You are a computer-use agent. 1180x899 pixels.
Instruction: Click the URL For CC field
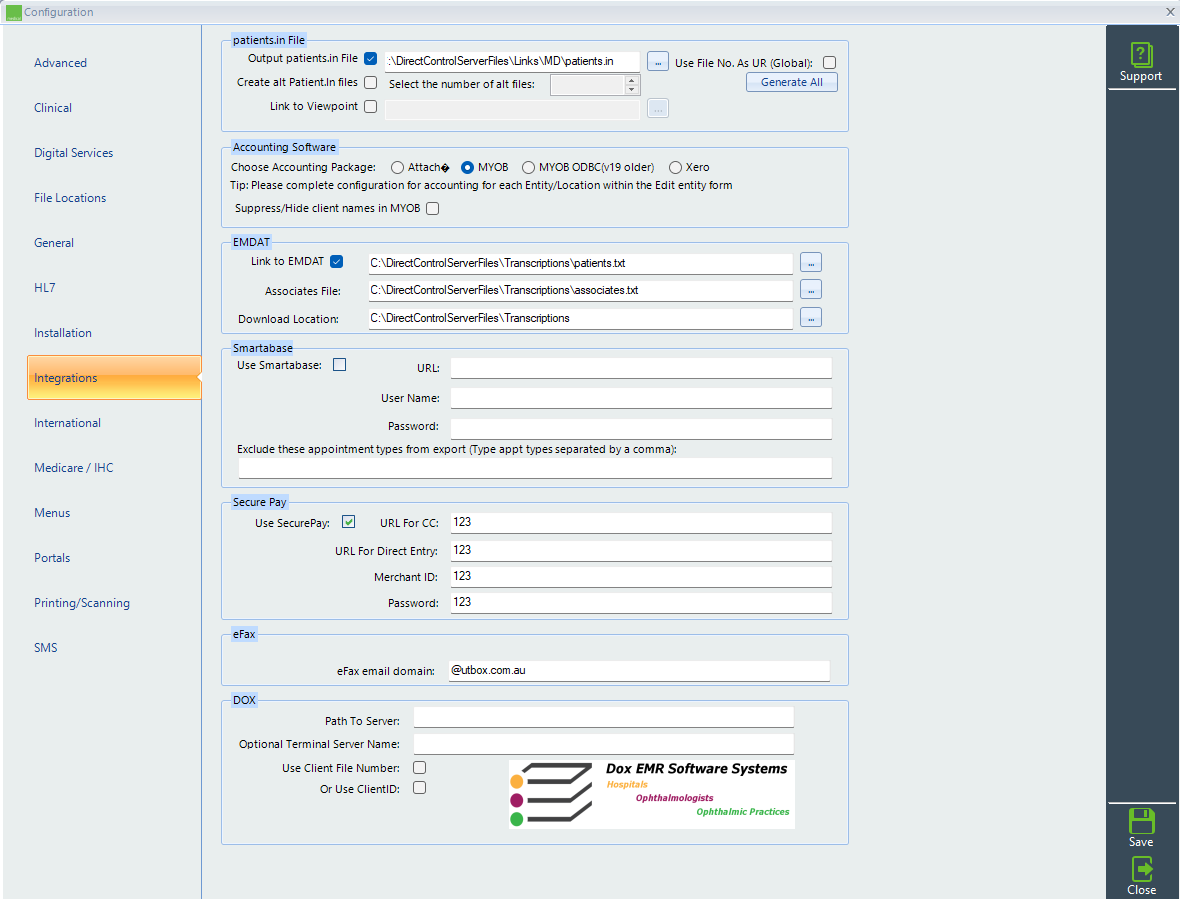click(641, 522)
